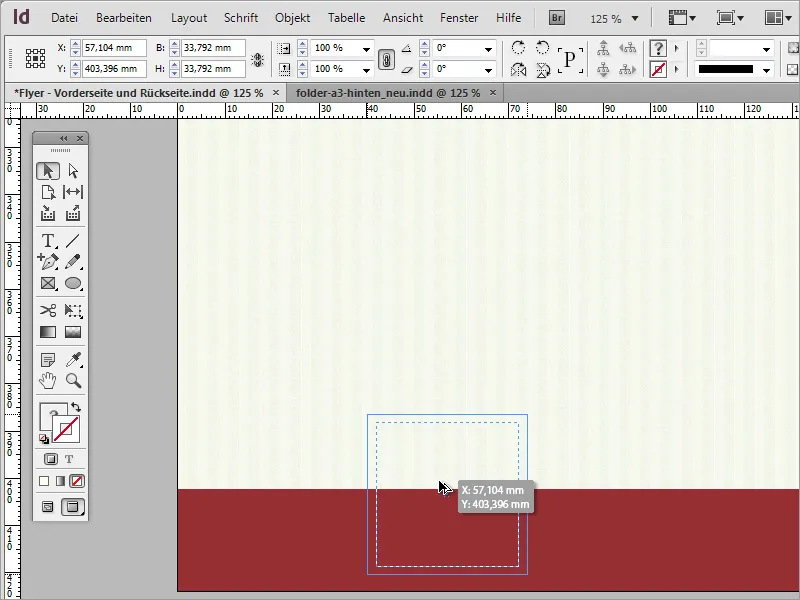Click the height H input field
The height and width of the screenshot is (600, 800).
click(x=213, y=69)
